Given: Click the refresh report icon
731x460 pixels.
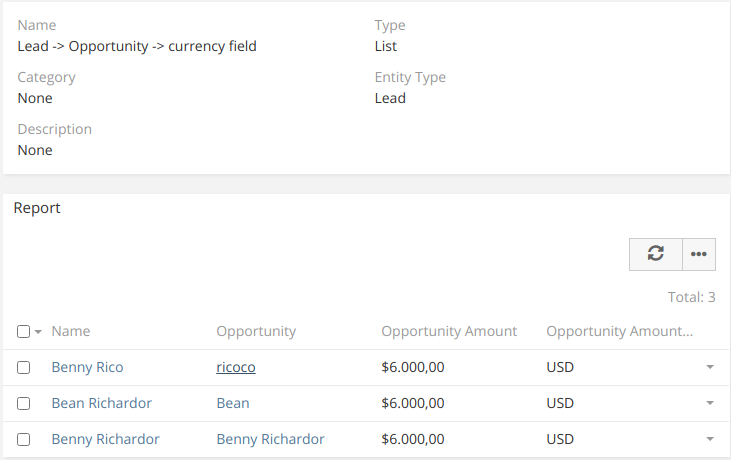Looking at the screenshot, I should [x=656, y=254].
